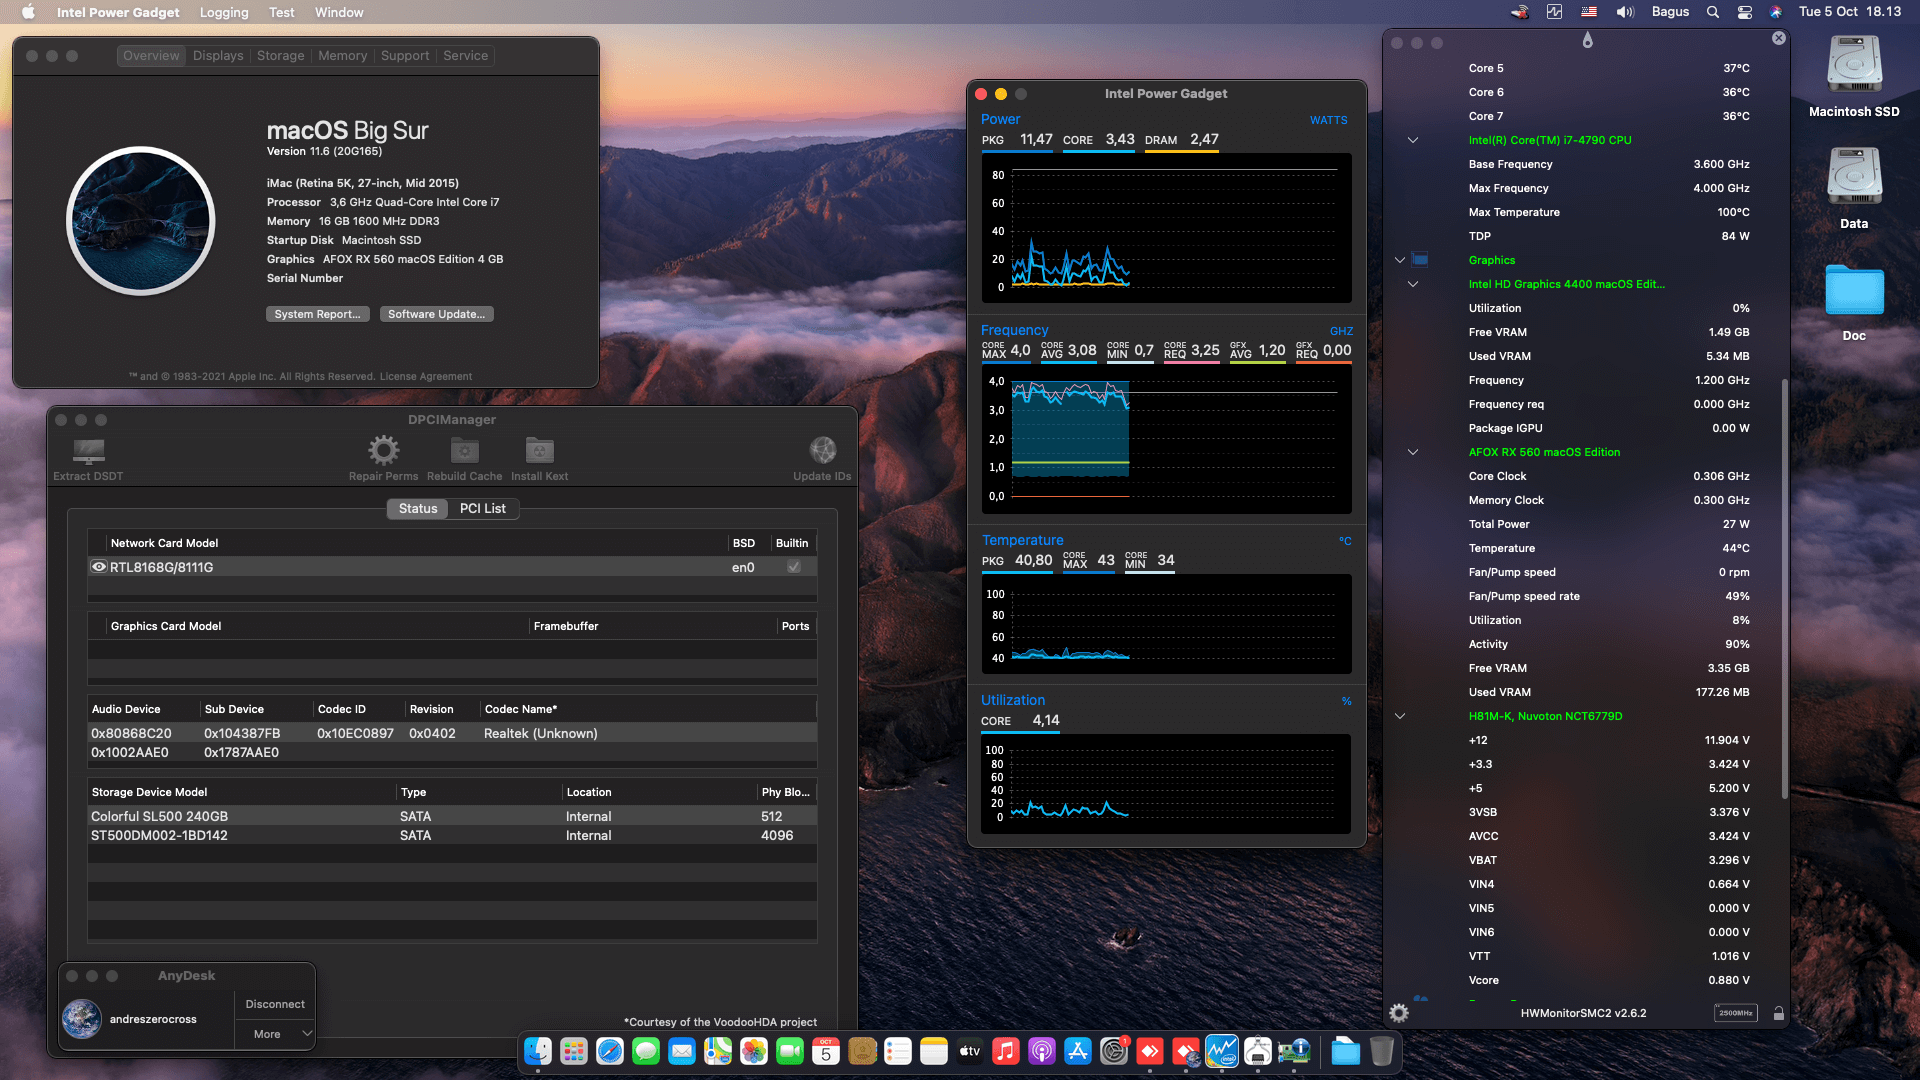This screenshot has width=1920, height=1080.
Task: Click the macOS Big Sur artwork thumbnail
Action: pyautogui.click(x=141, y=221)
